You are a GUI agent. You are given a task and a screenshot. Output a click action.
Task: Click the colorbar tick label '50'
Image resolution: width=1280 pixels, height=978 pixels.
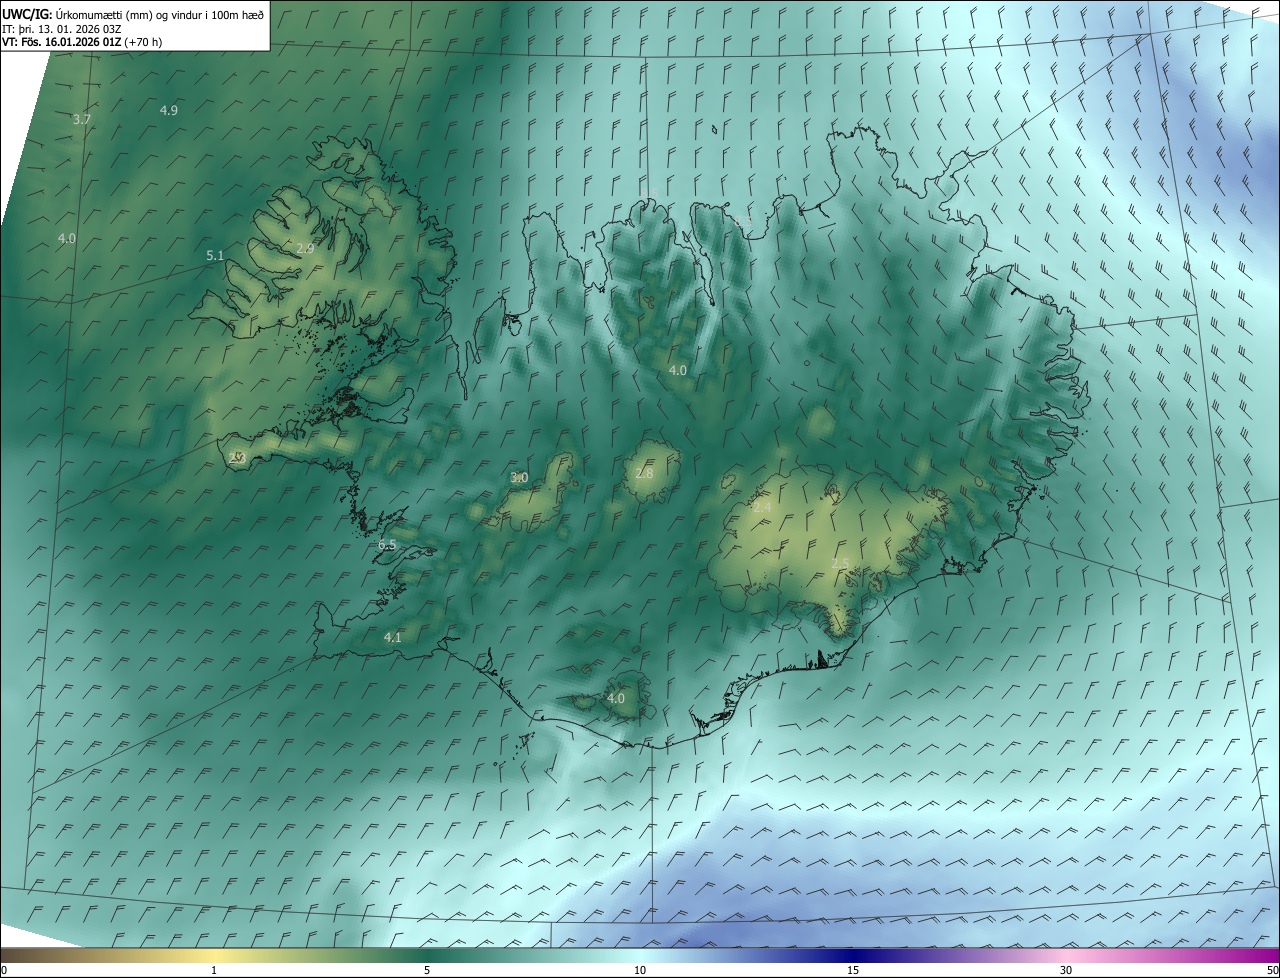1272,970
